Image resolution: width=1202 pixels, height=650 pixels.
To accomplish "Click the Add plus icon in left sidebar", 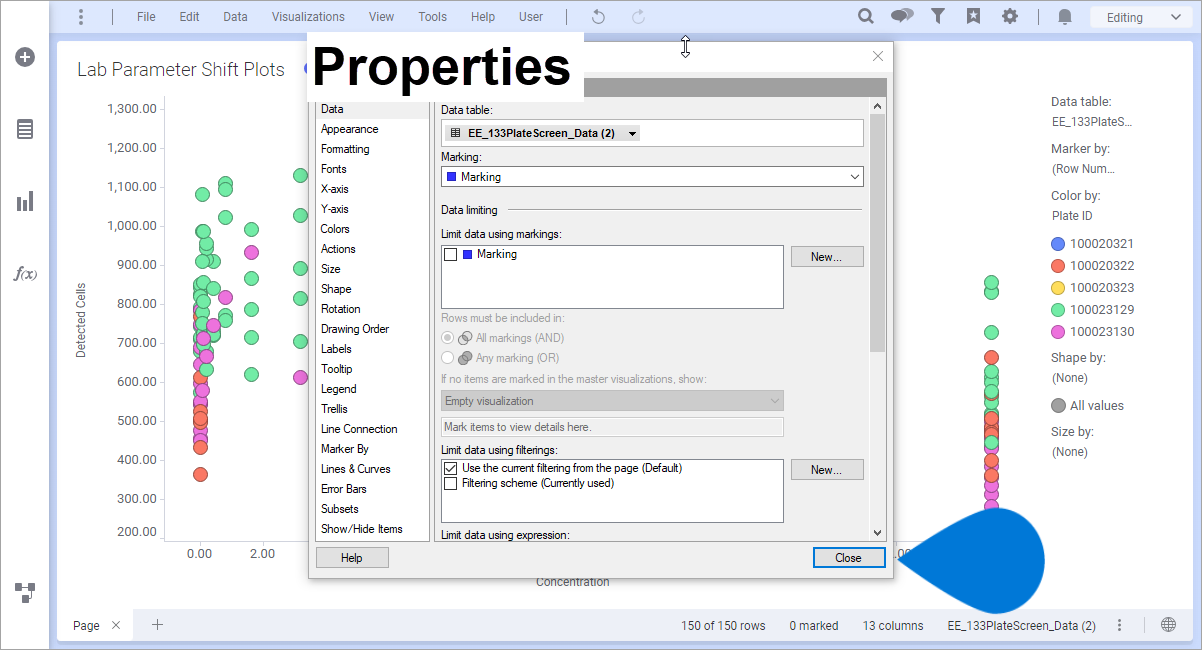I will pos(25,57).
